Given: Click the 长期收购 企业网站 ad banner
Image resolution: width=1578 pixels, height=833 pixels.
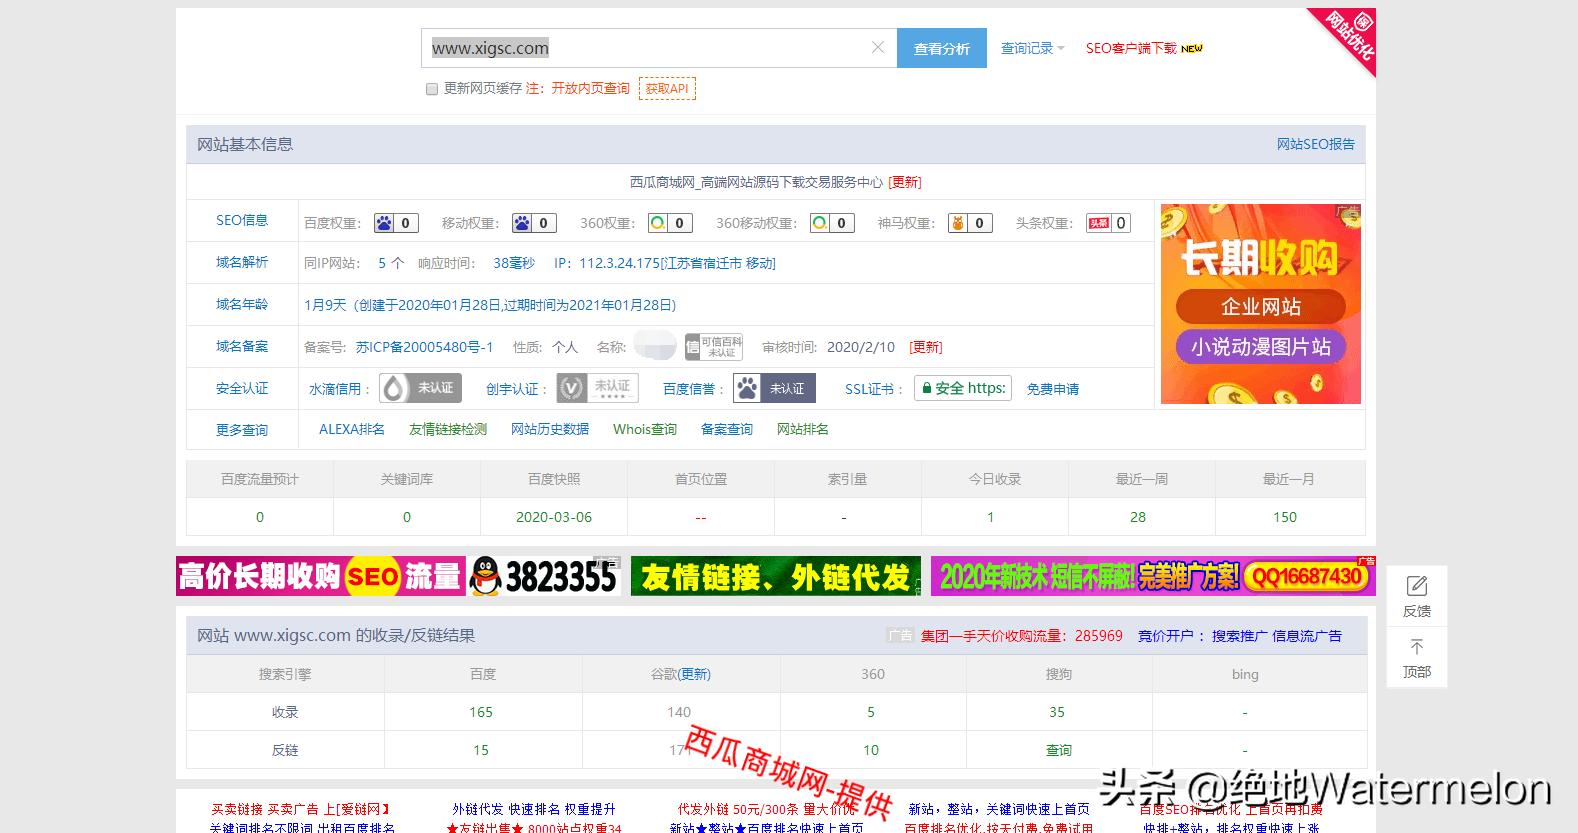Looking at the screenshot, I should (x=1261, y=304).
